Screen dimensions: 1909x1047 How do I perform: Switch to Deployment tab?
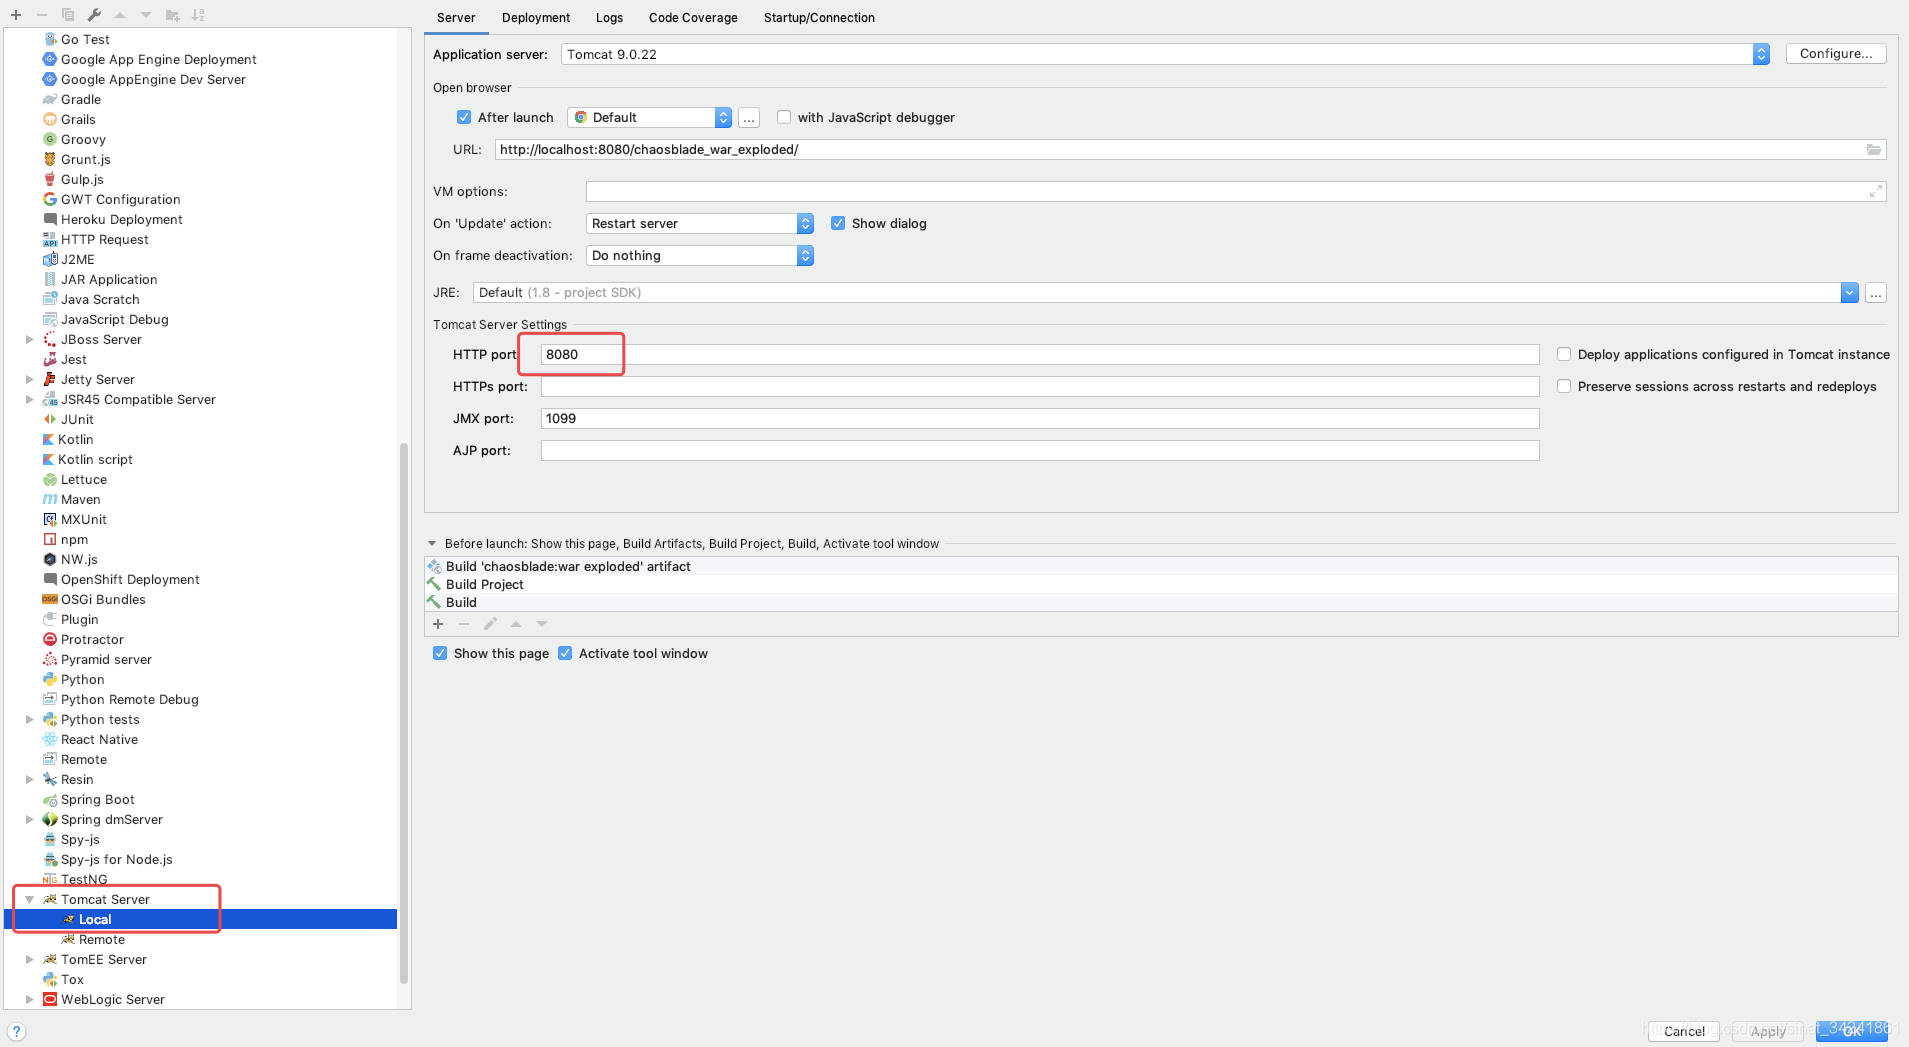pyautogui.click(x=536, y=17)
